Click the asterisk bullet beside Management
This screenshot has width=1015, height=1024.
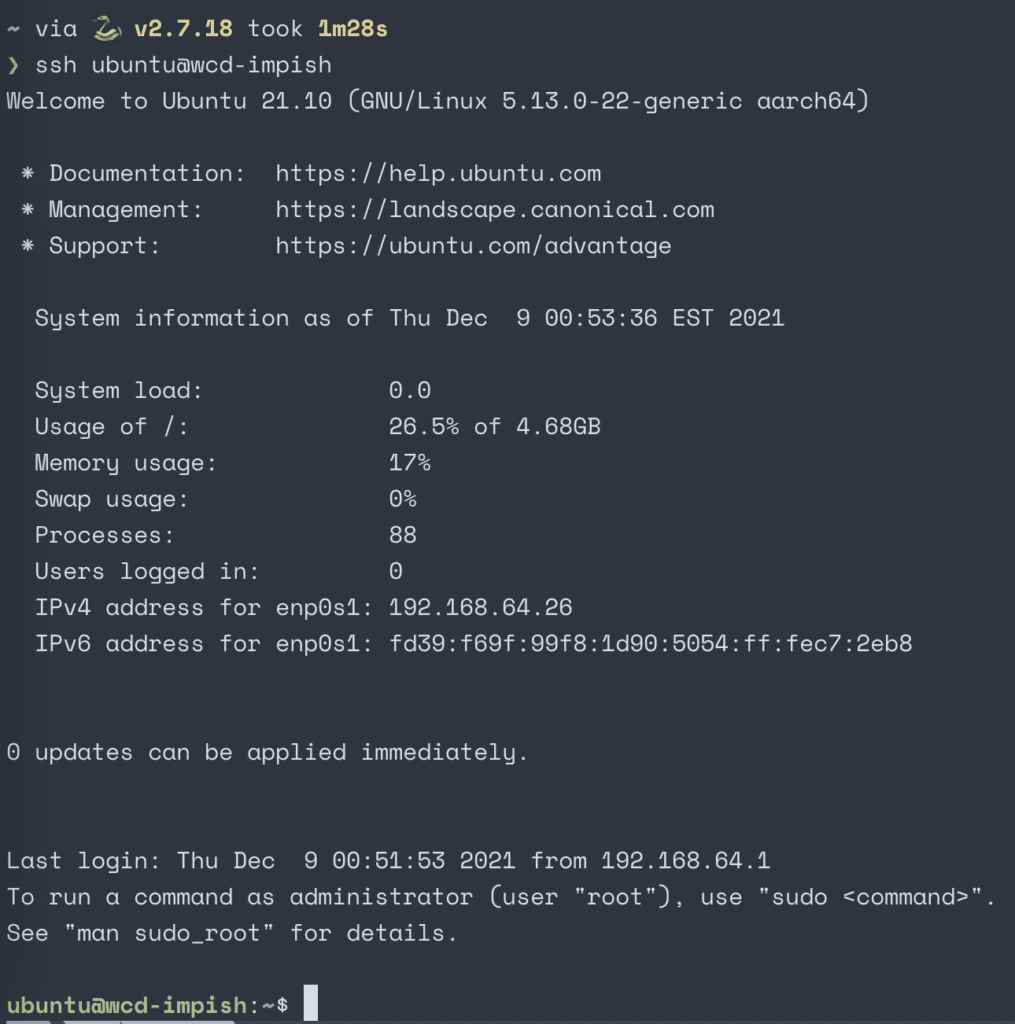(x=27, y=210)
